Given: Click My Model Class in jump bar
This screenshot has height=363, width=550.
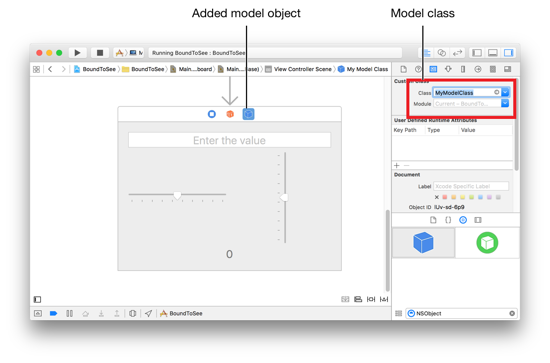Looking at the screenshot, I should click(363, 69).
